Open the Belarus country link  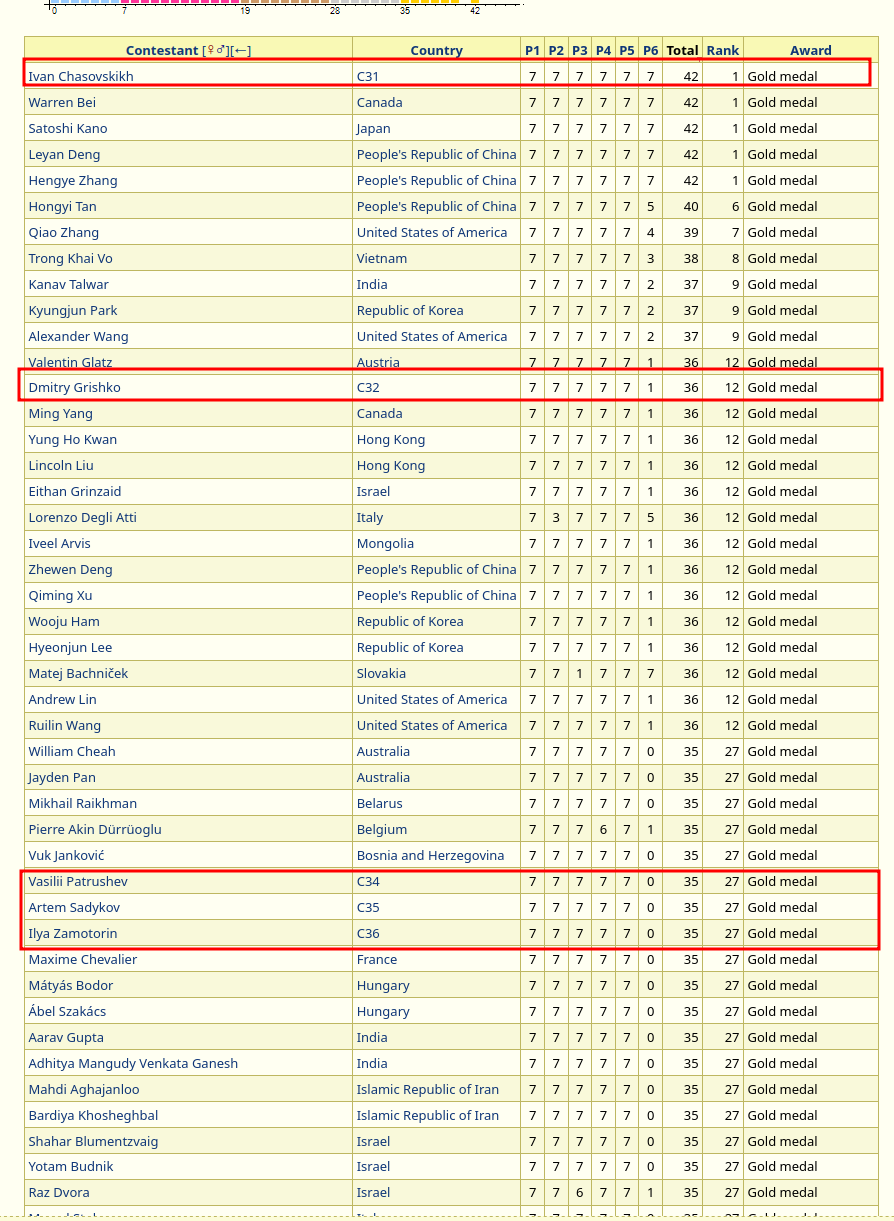380,803
